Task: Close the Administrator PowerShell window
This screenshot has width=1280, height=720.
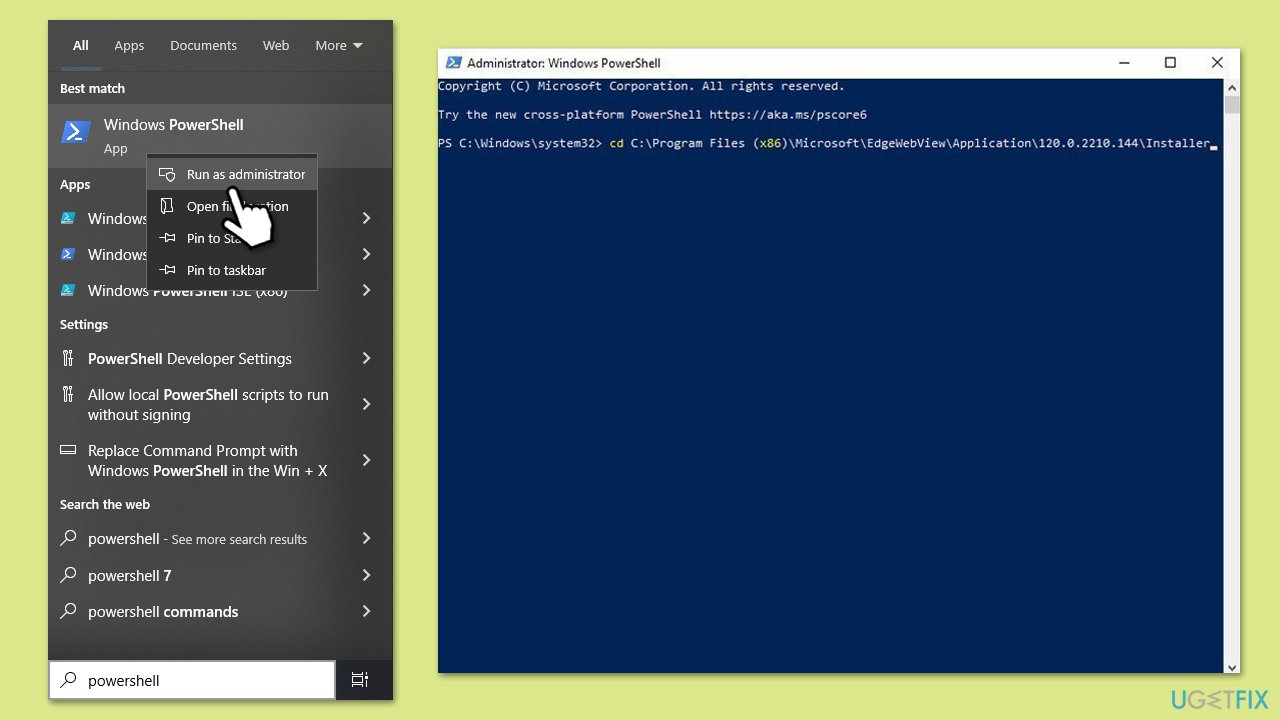Action: [1217, 62]
